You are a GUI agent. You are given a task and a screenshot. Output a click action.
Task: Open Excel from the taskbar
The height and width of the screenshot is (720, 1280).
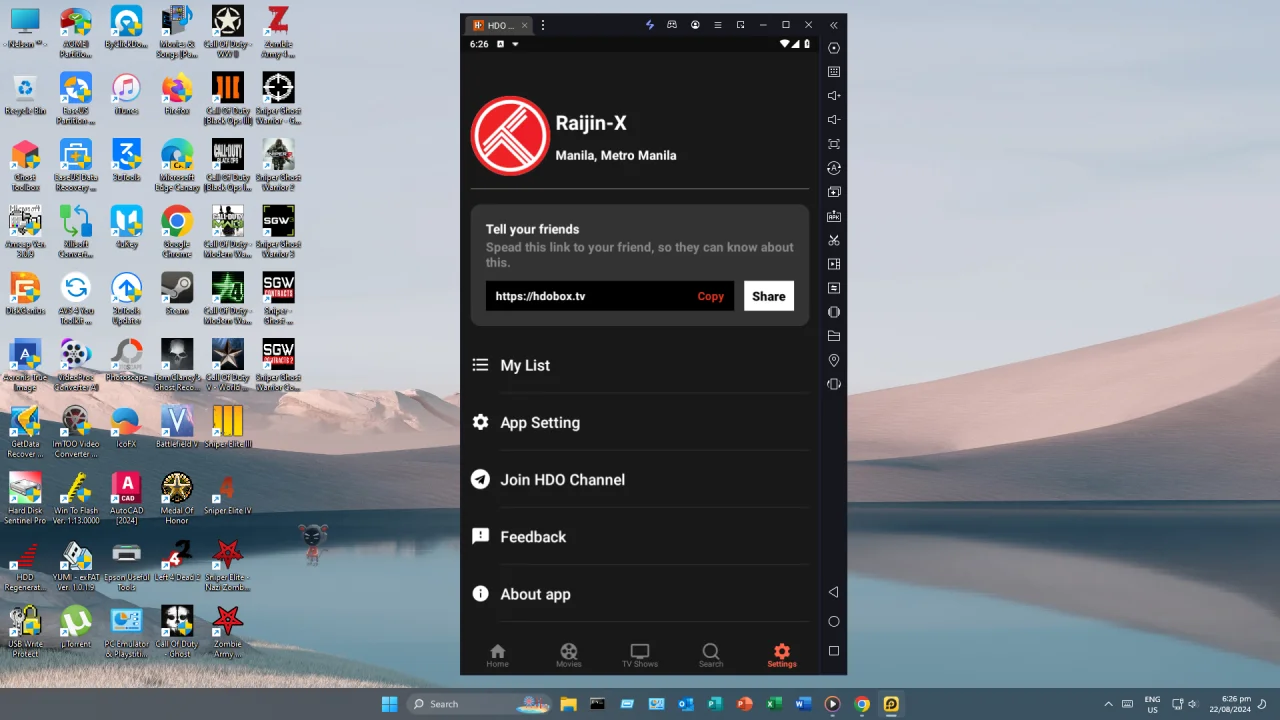(x=774, y=704)
